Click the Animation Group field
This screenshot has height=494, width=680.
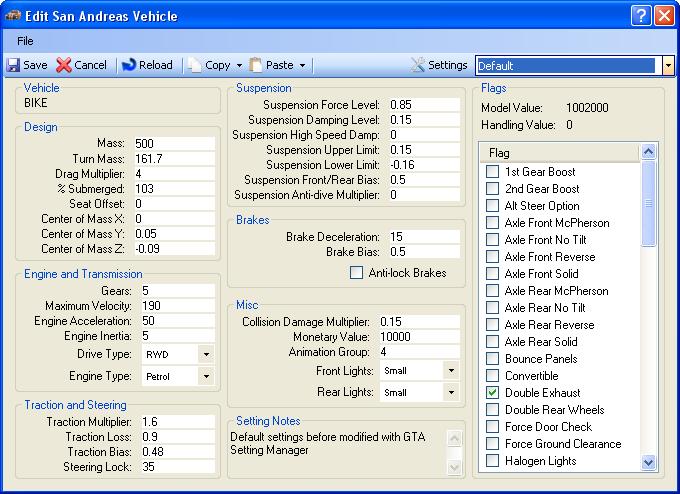click(x=419, y=352)
